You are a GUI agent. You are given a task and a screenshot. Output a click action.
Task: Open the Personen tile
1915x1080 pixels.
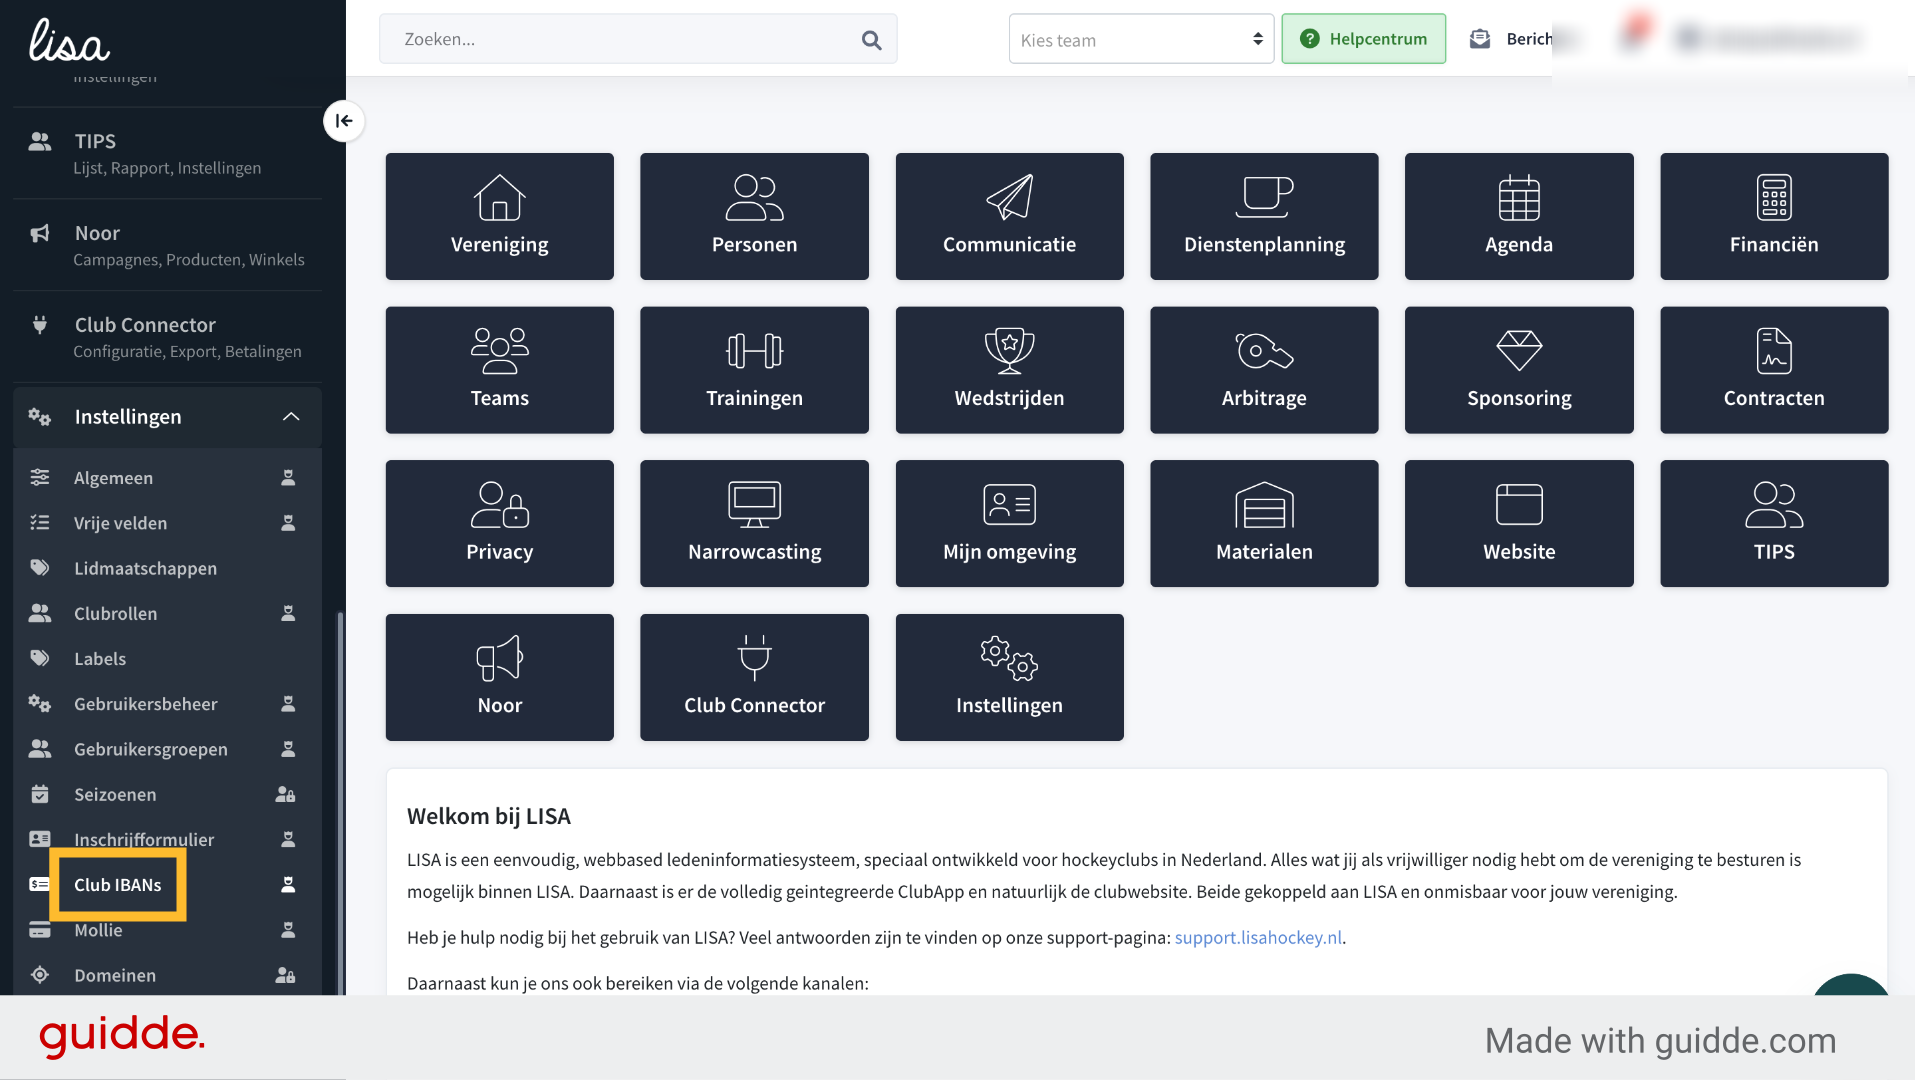click(x=754, y=216)
